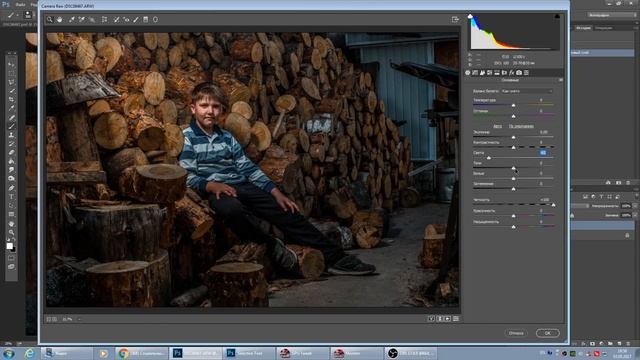The height and width of the screenshot is (360, 640).
Task: Copy current settings to before icon
Action: coord(448,319)
